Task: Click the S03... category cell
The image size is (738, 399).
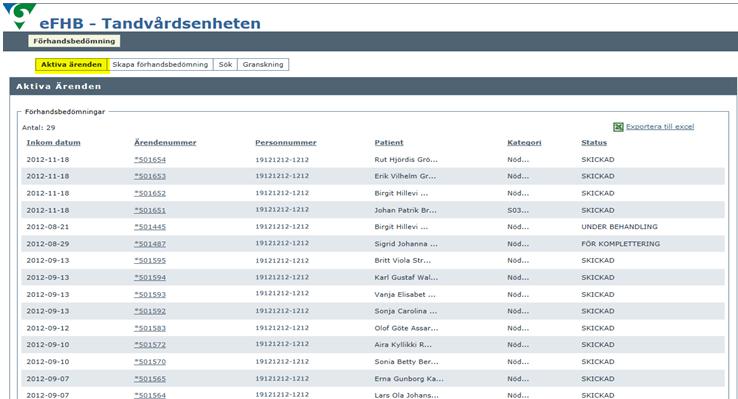Action: 518,210
